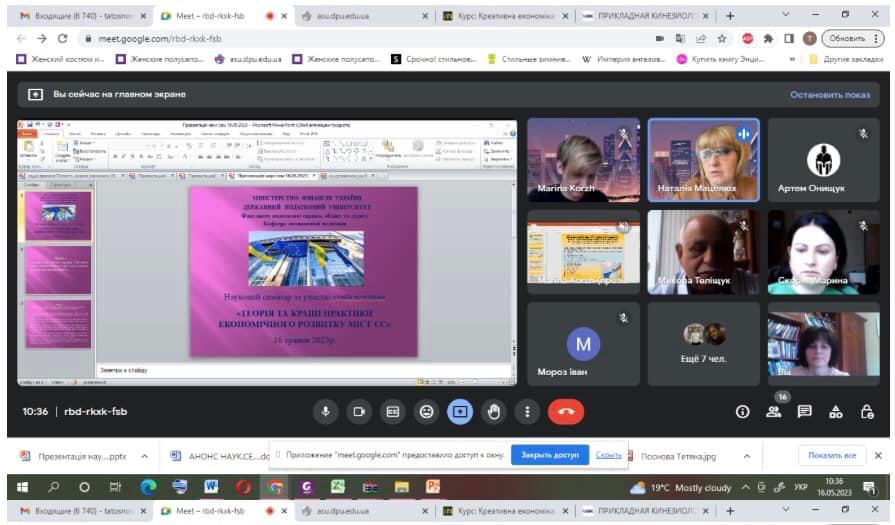Go forward in browser history
The image size is (895, 525).
point(42,38)
